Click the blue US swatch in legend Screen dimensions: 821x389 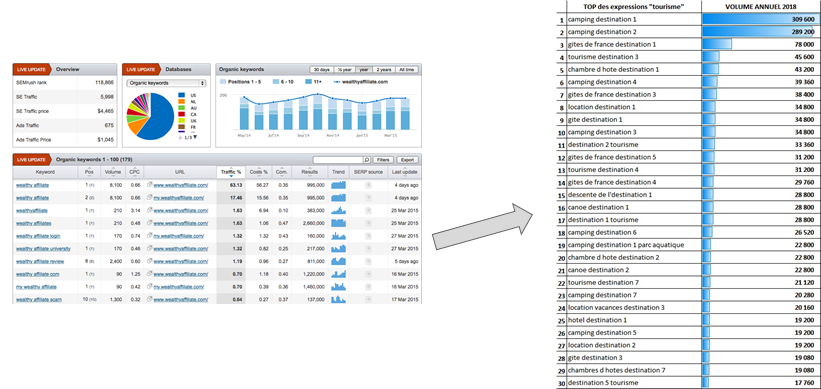click(182, 95)
